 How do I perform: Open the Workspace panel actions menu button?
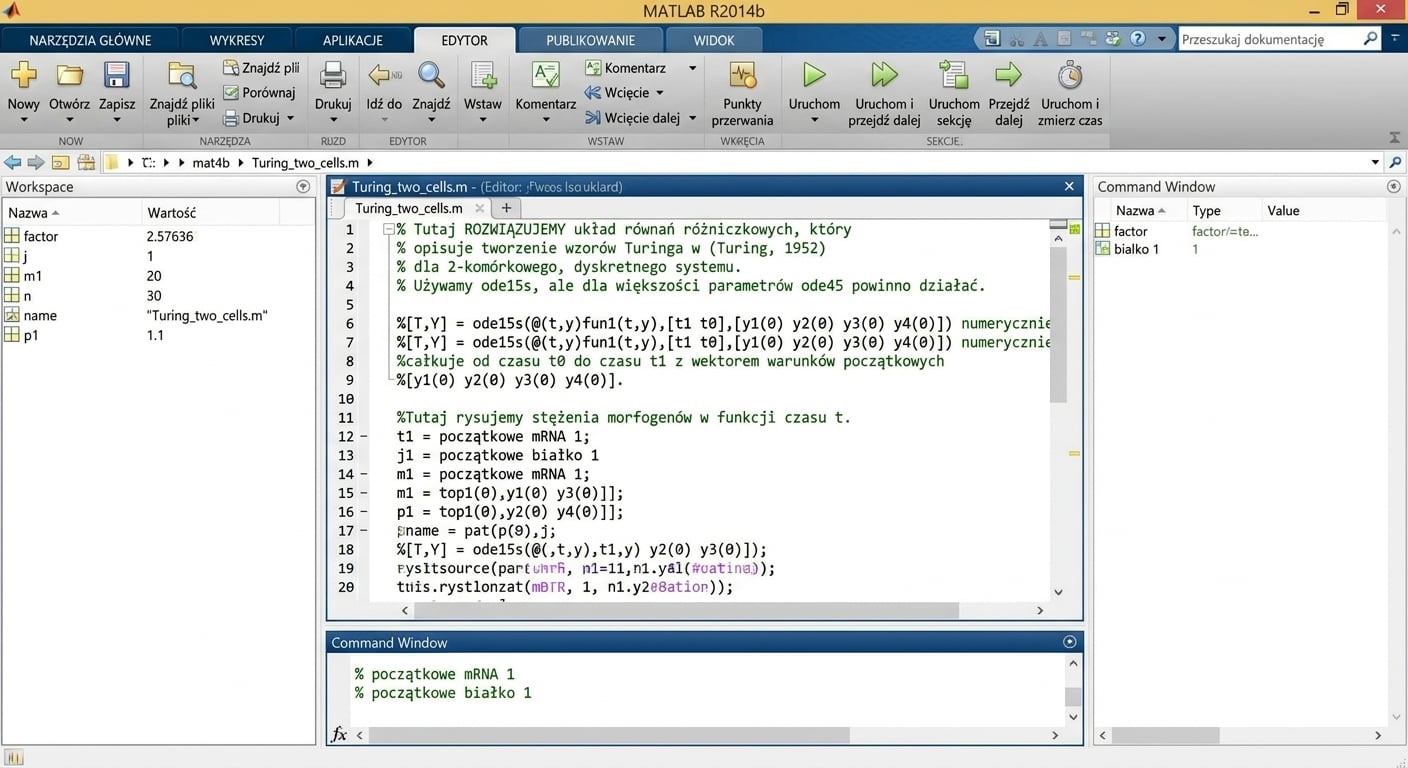303,187
